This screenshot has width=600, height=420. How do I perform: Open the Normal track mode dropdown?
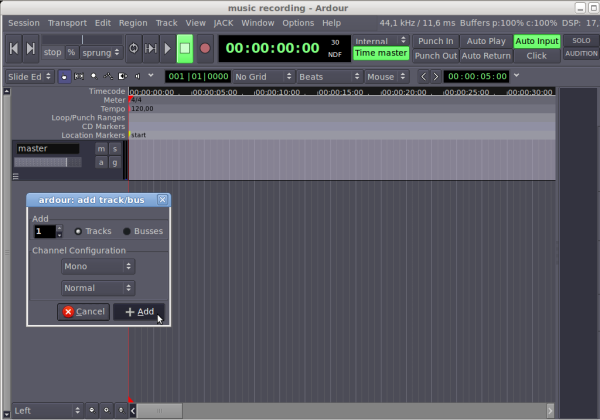[x=98, y=288]
